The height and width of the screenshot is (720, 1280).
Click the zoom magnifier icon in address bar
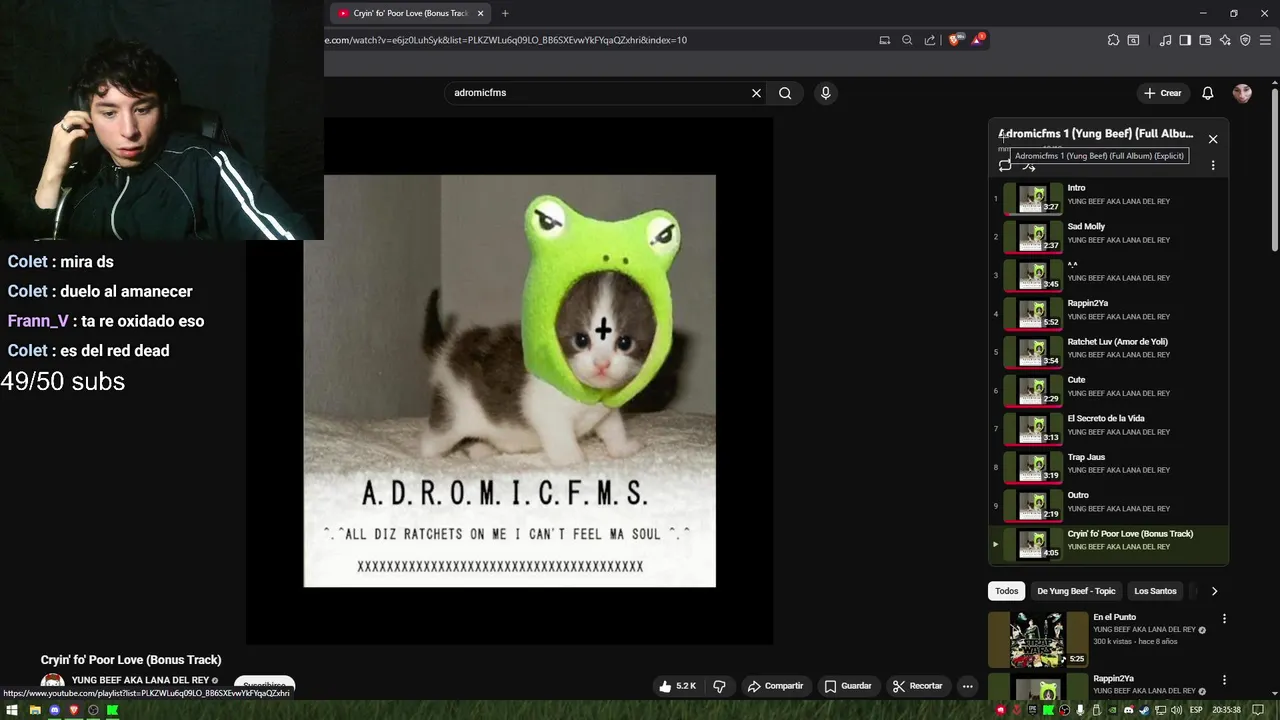click(x=907, y=40)
